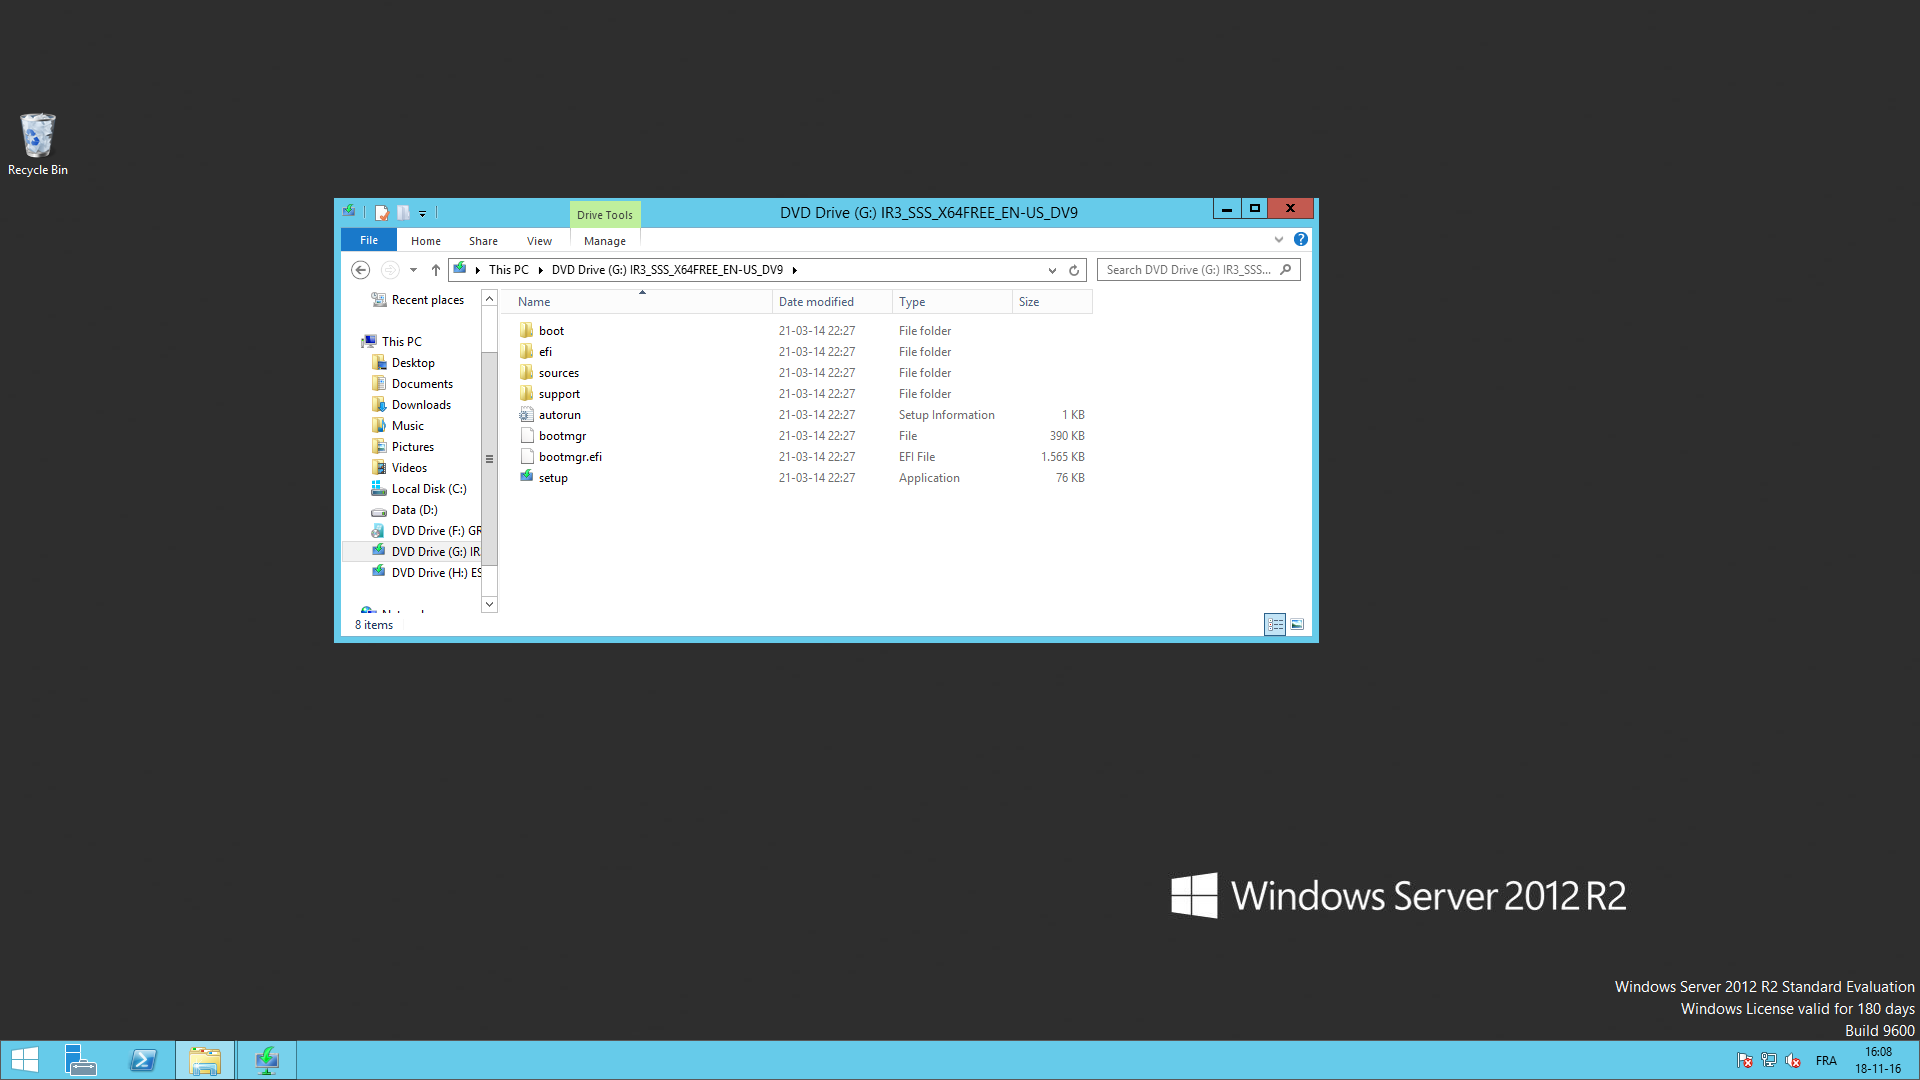Click the window system icon in title bar
1920x1080 pixels.
[x=349, y=211]
